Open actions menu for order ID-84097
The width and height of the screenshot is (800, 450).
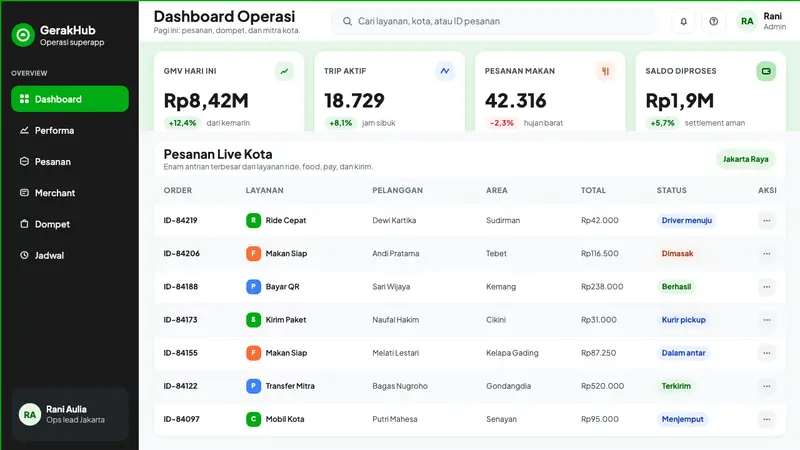(766, 419)
